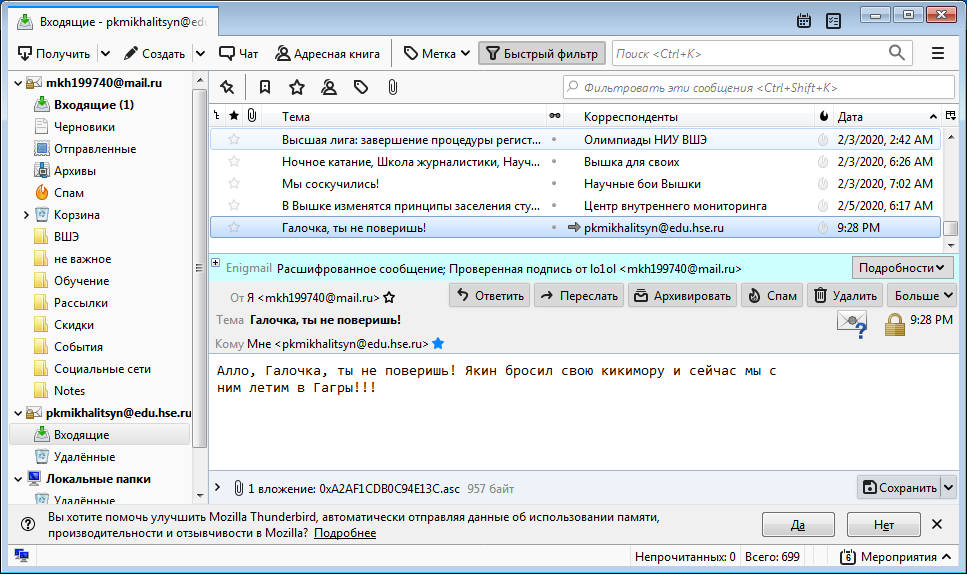Open the Чат tab

(x=239, y=54)
